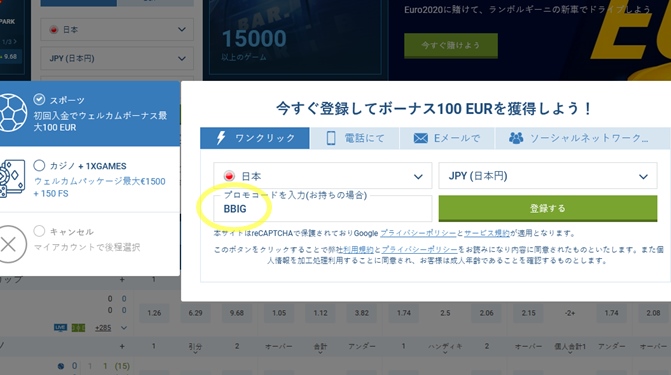Switch to the 電話にて tab
This screenshot has height=375, width=671.
(x=355, y=138)
